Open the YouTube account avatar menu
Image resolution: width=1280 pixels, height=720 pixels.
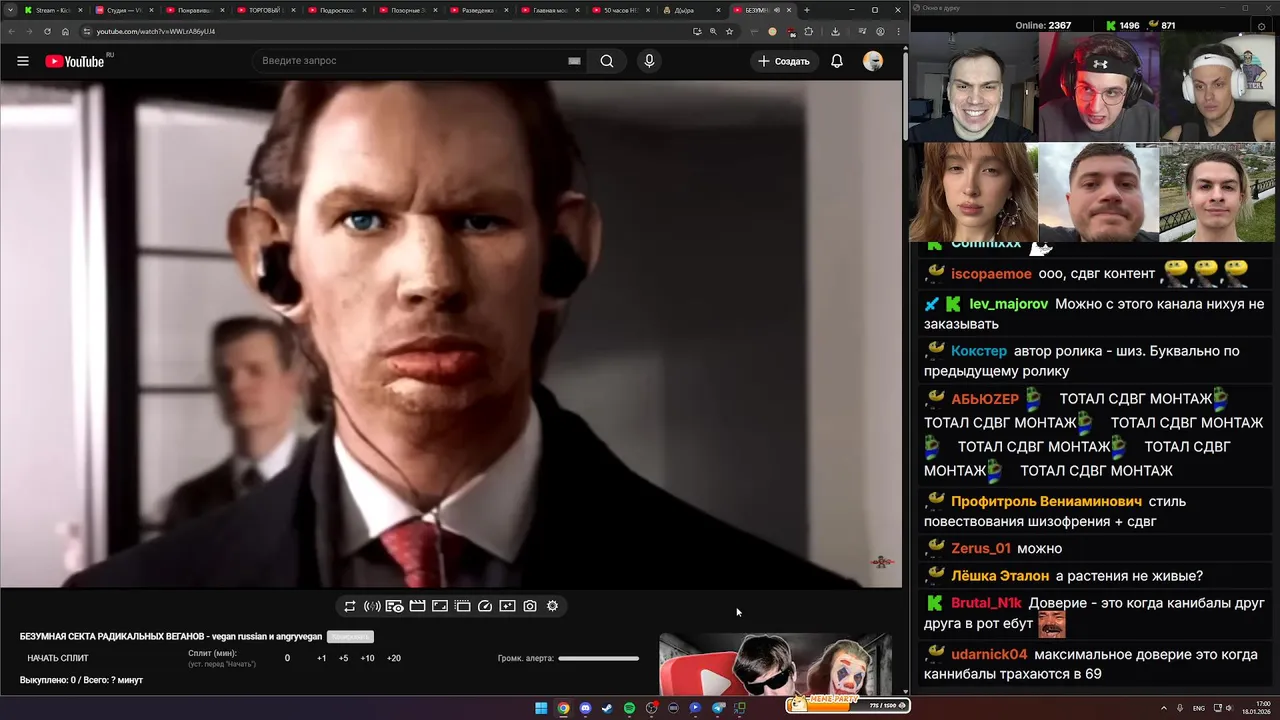point(873,61)
